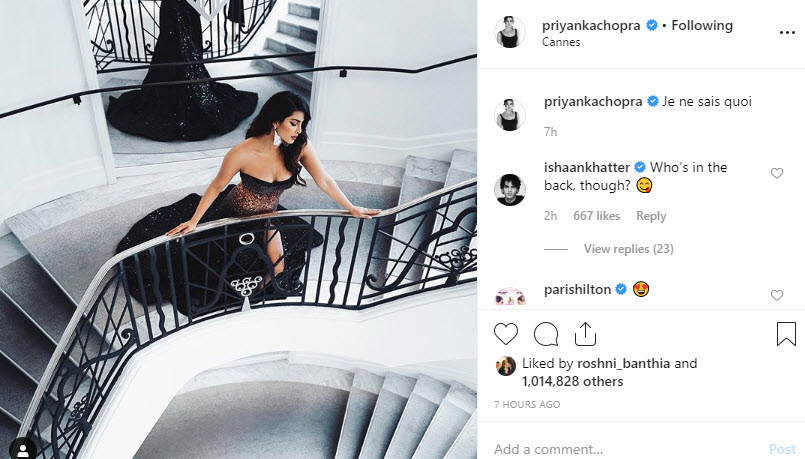Open the three-dot more options menu
The image size is (805, 459).
[787, 33]
